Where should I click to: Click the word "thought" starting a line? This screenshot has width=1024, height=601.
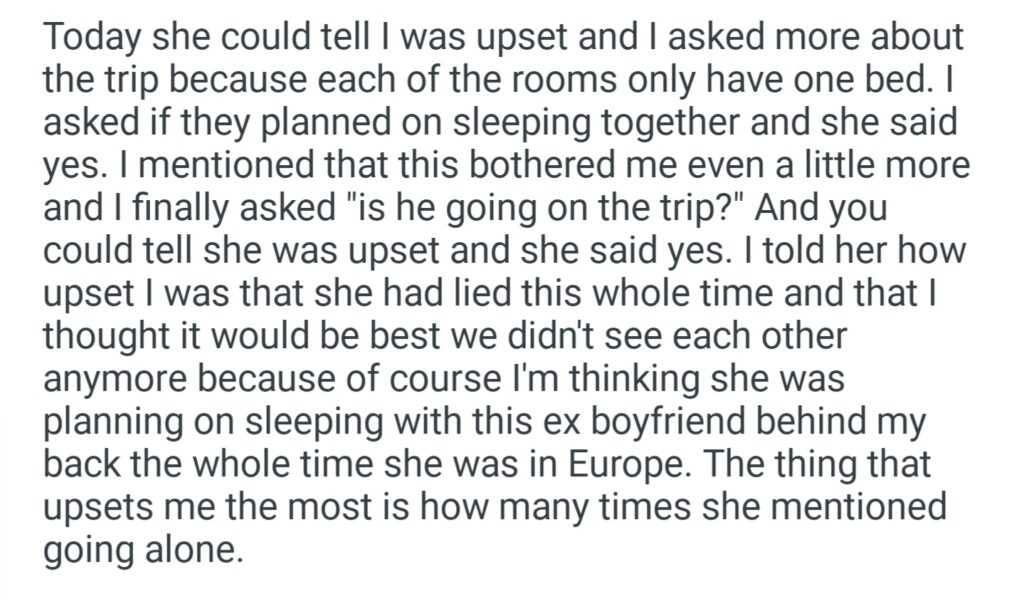[x=104, y=337]
